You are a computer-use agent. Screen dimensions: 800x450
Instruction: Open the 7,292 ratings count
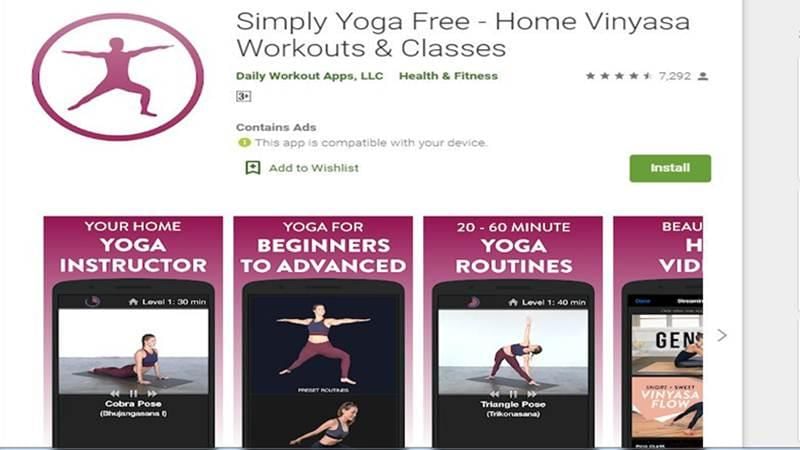coord(674,76)
